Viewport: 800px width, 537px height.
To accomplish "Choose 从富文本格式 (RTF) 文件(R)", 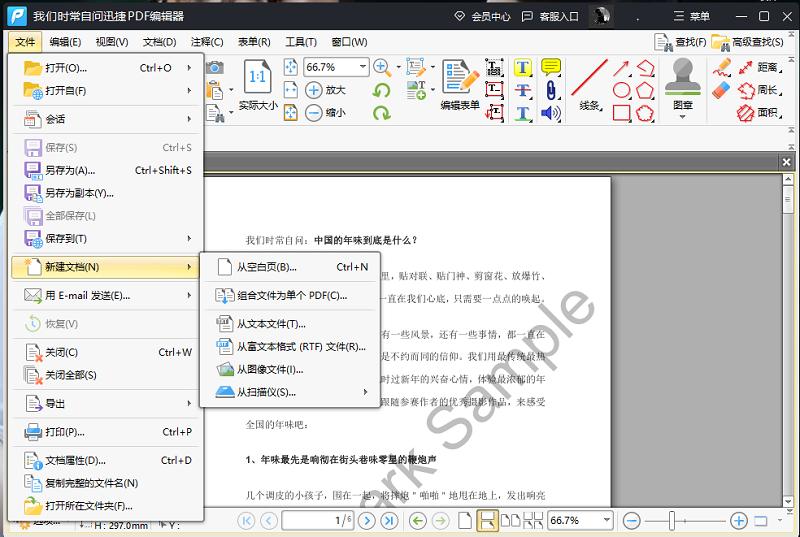I will (292, 347).
